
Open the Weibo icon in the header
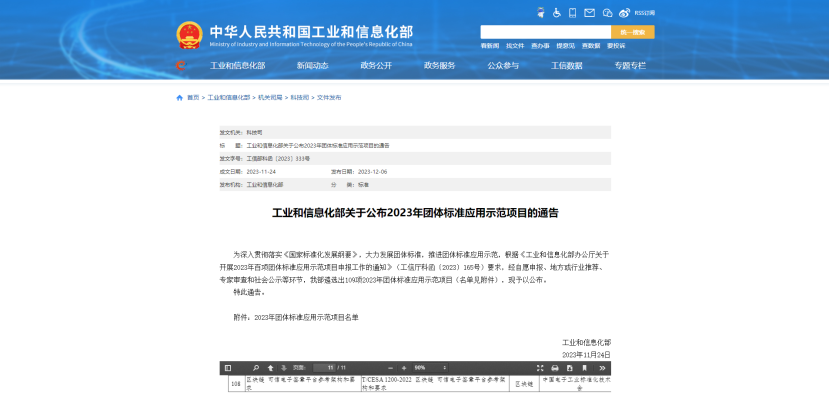pos(625,13)
